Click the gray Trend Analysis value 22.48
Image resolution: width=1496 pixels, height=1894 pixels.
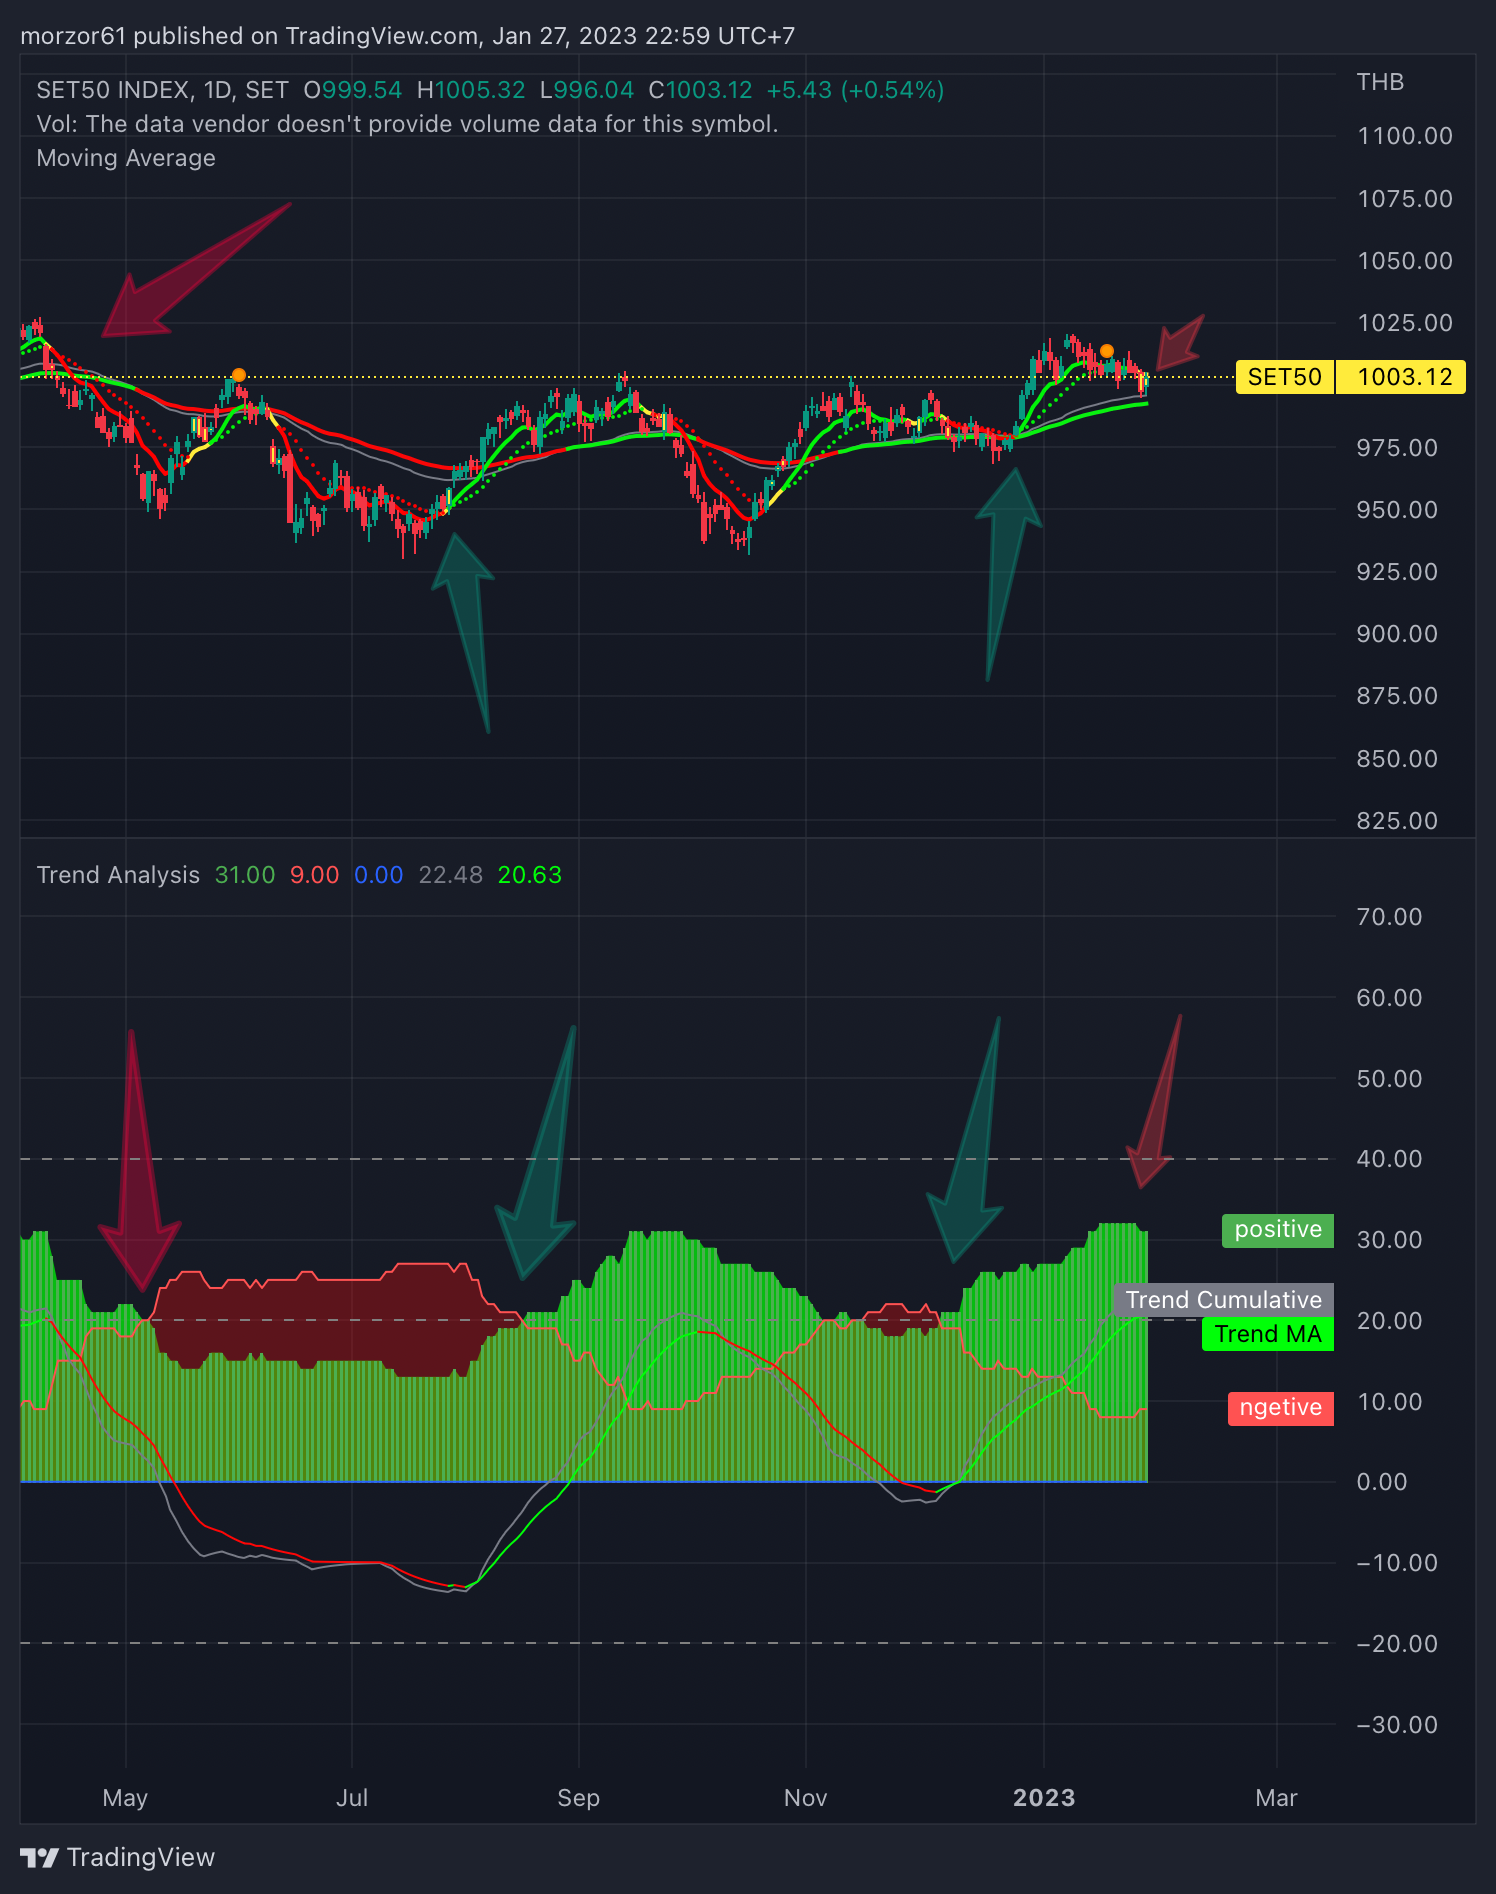450,875
